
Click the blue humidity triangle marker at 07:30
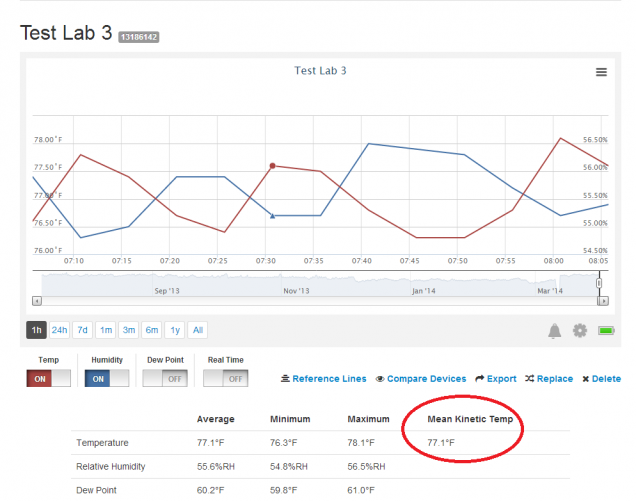coord(273,216)
